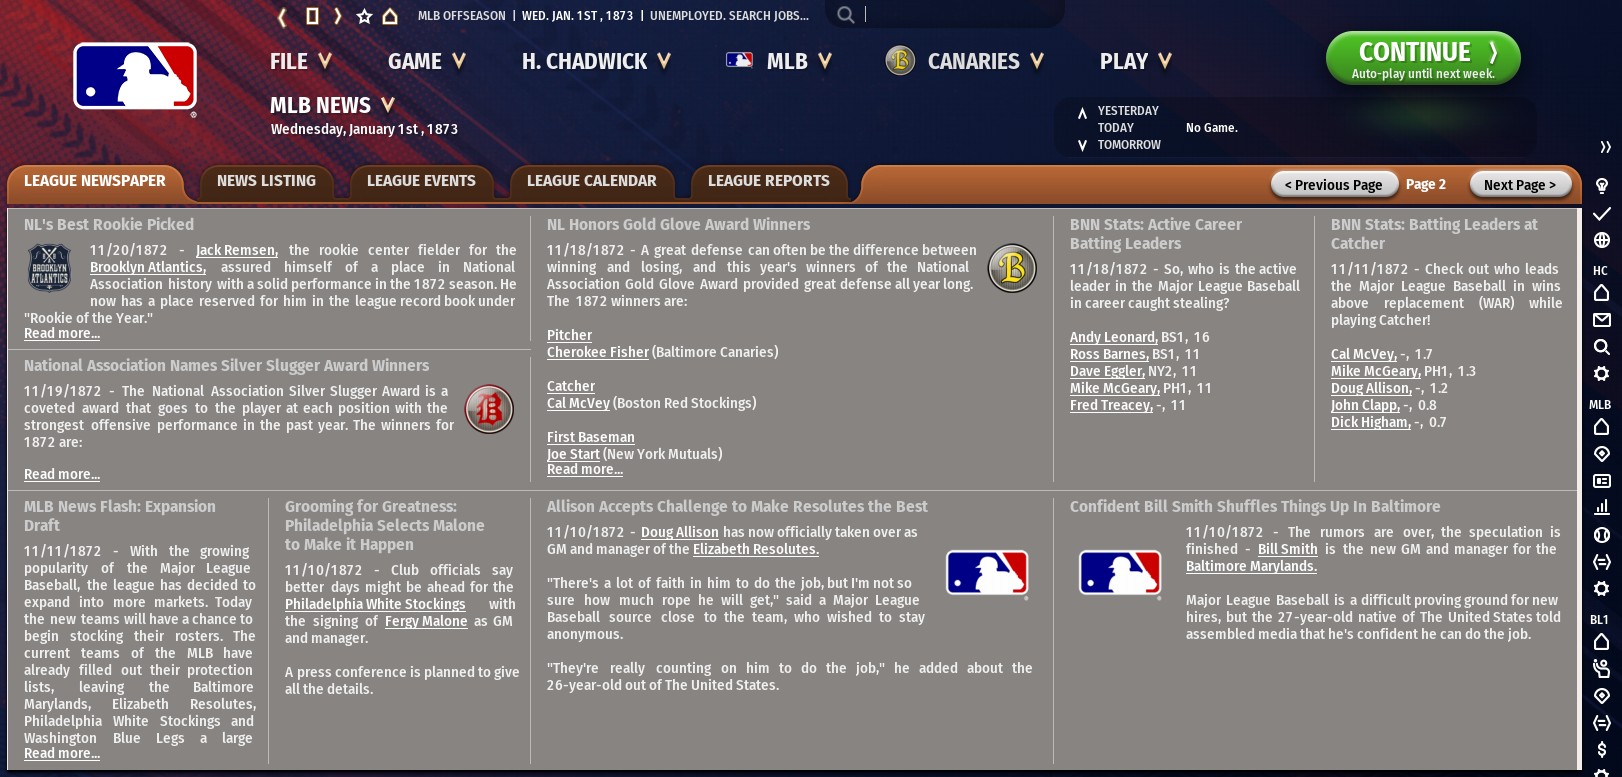Viewport: 1622px width, 777px height.
Task: Expand the MLB NEWS page dropdown
Action: [x=333, y=105]
